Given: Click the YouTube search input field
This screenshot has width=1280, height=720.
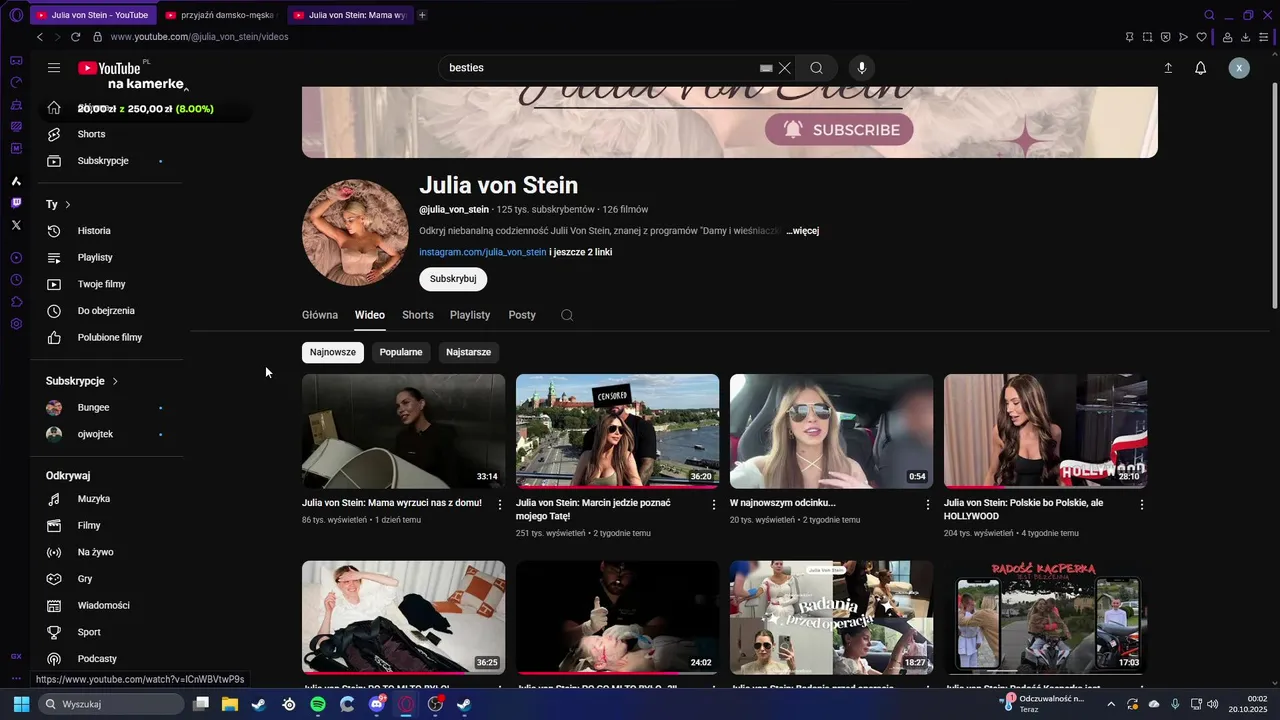Looking at the screenshot, I should click(x=600, y=68).
